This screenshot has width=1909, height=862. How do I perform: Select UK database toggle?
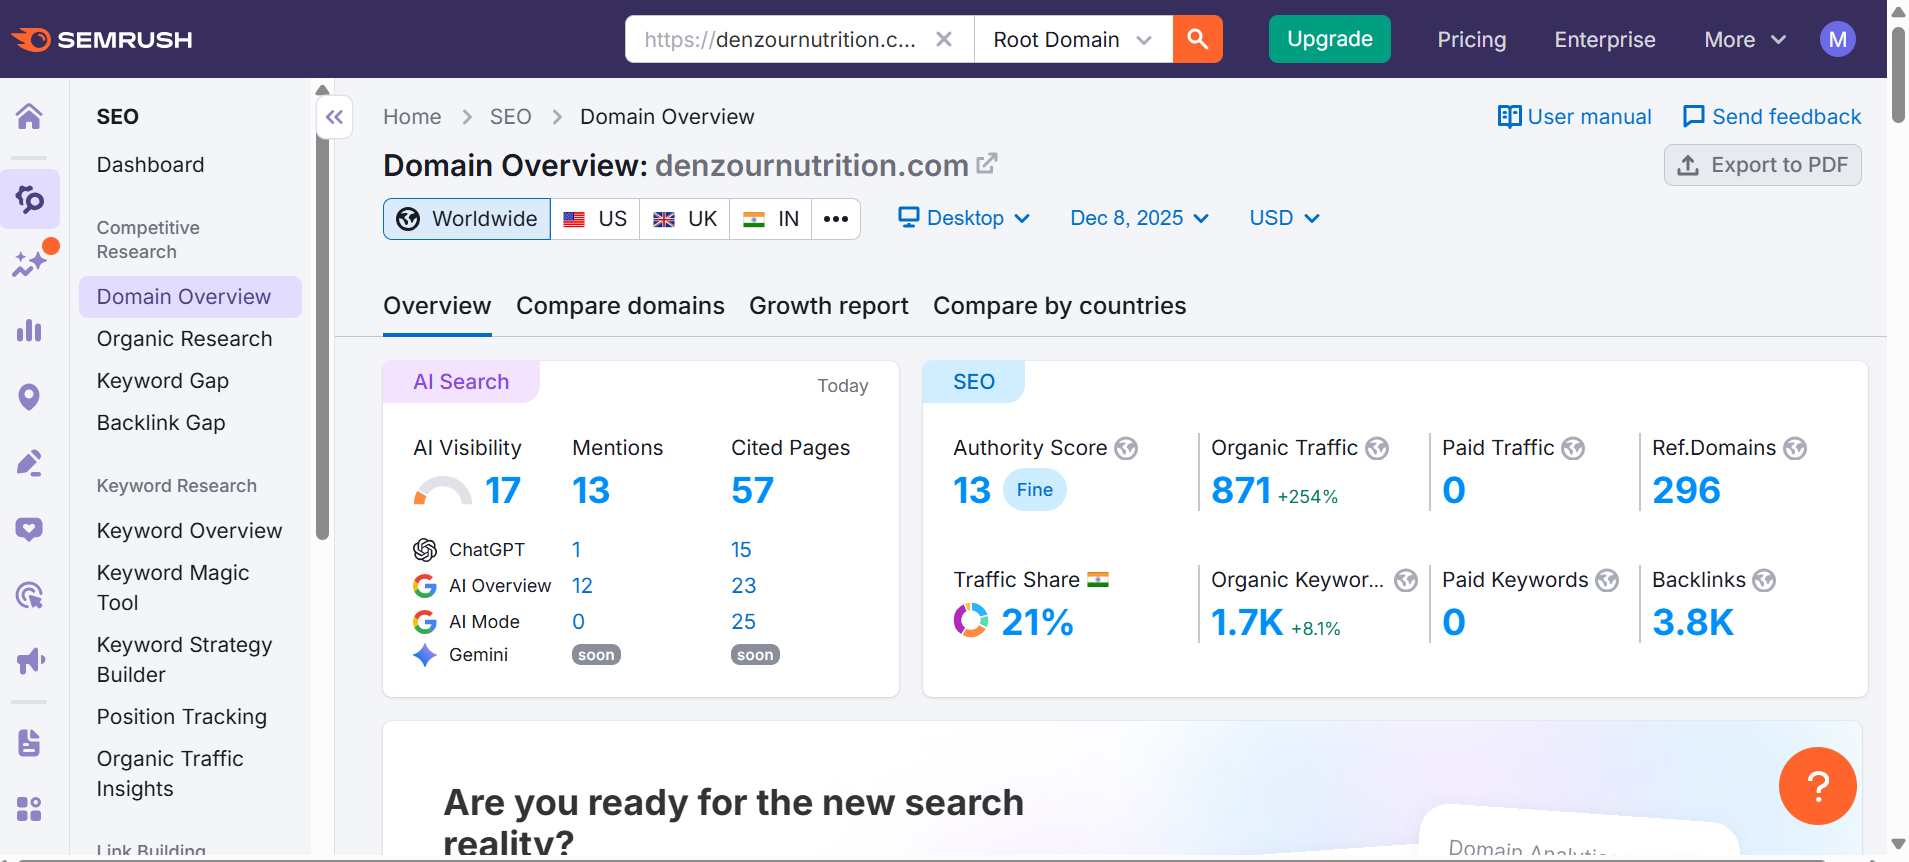[x=685, y=219]
